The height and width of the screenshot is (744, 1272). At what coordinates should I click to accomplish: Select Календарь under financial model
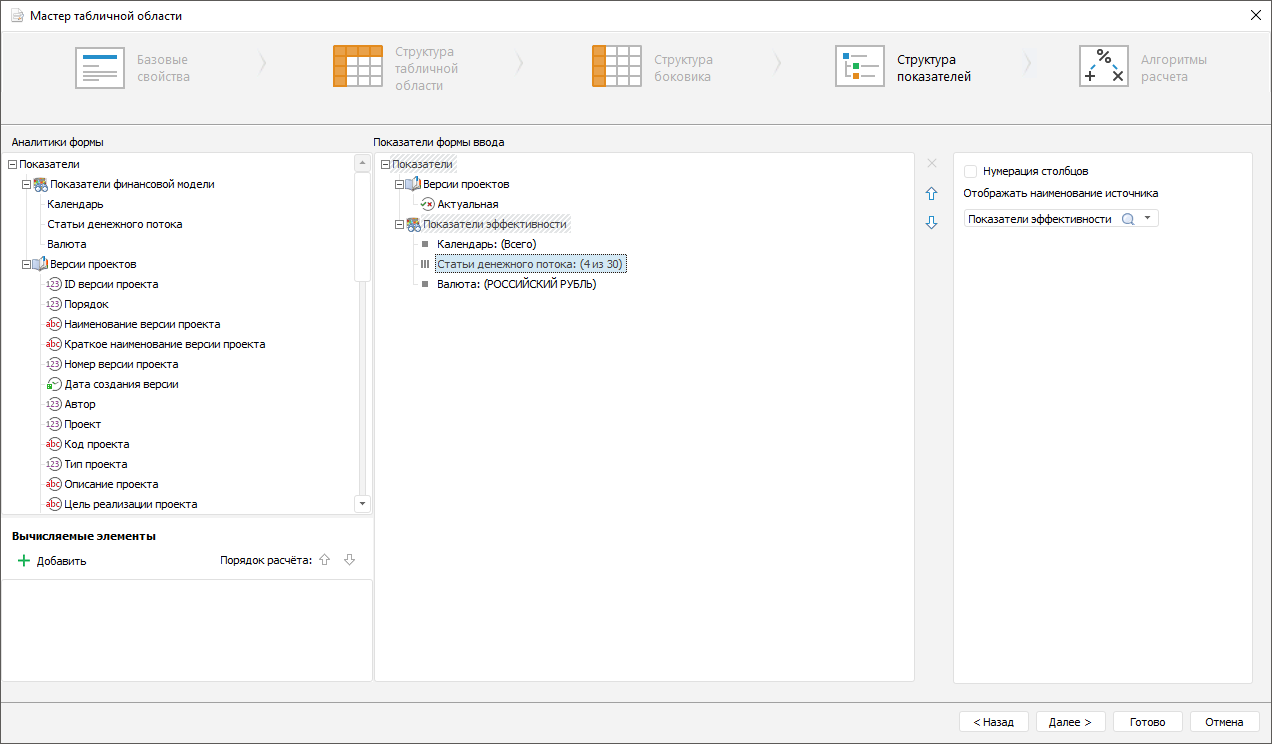[75, 204]
